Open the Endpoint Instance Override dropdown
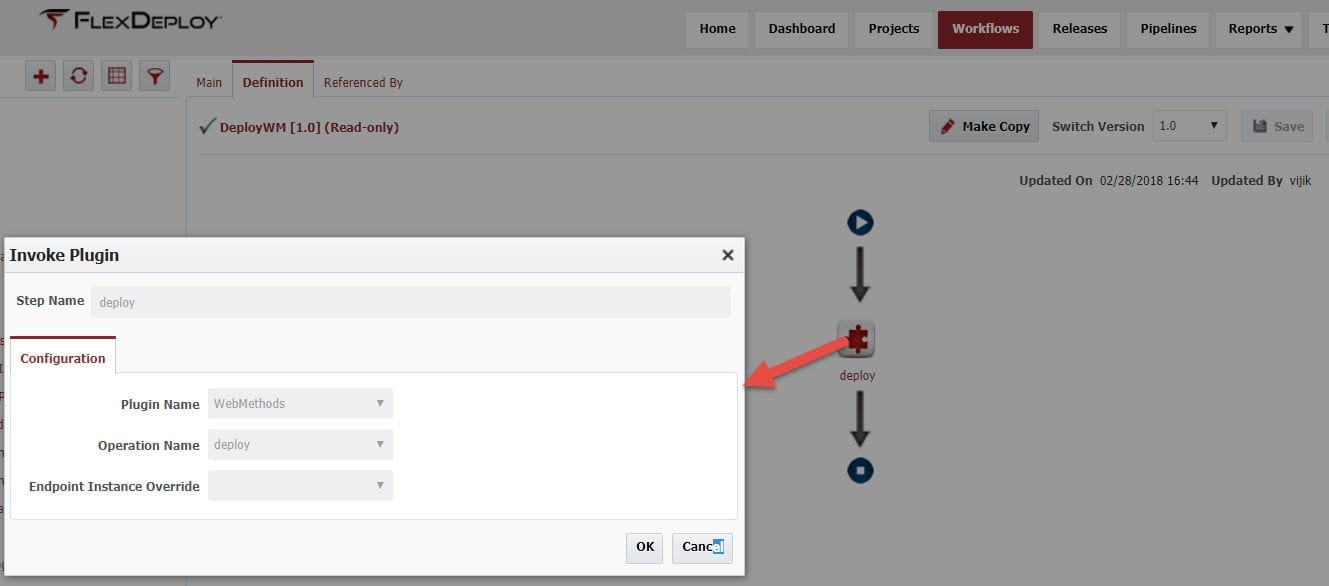This screenshot has width=1329, height=586. click(300, 486)
